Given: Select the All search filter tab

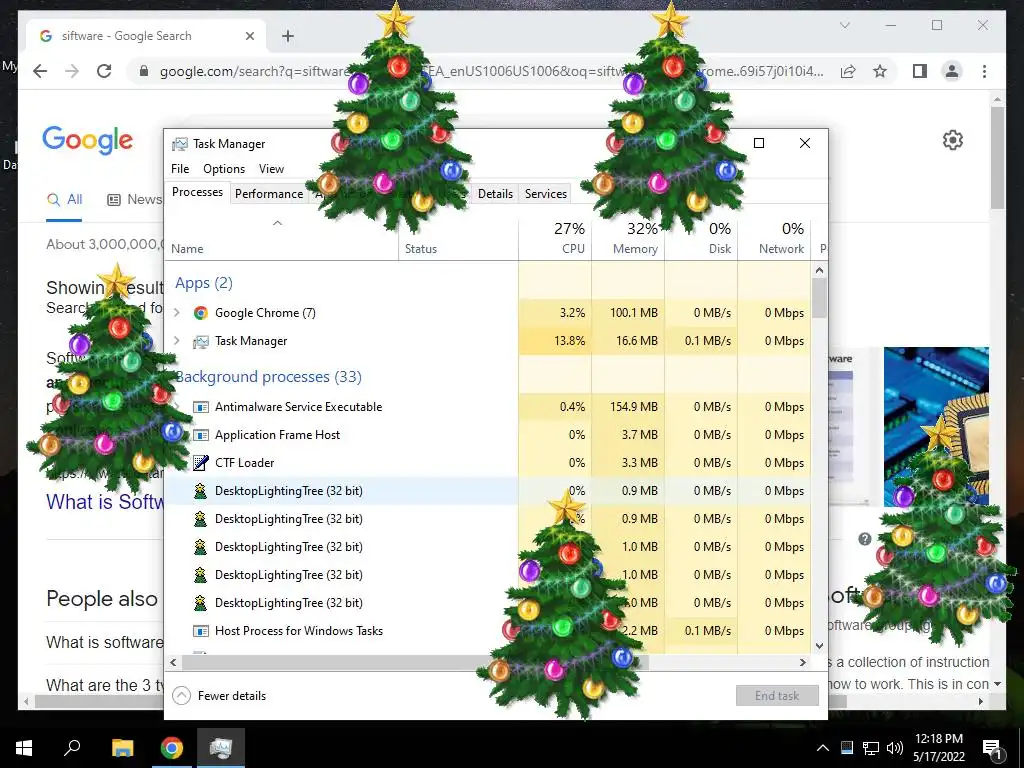Looking at the screenshot, I should click(x=64, y=200).
